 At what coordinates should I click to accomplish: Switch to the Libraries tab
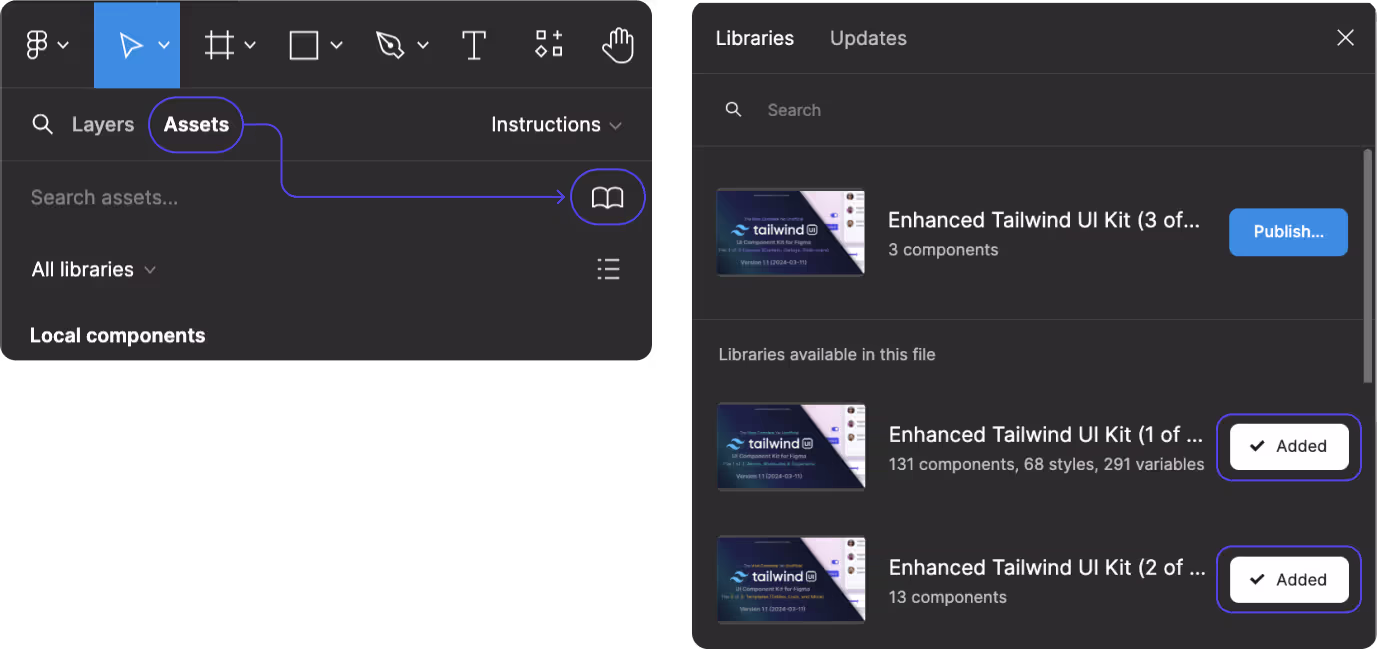click(755, 38)
